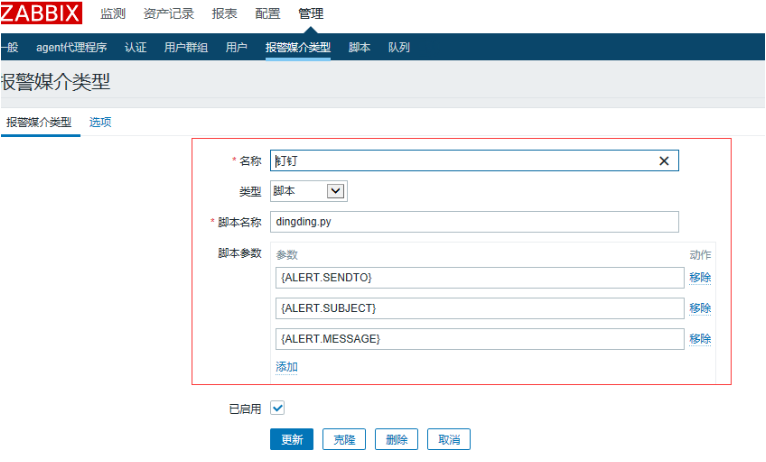Click the {ALERT.MESSAGE} parameter field
Screen dimensions: 766x462
[480, 339]
